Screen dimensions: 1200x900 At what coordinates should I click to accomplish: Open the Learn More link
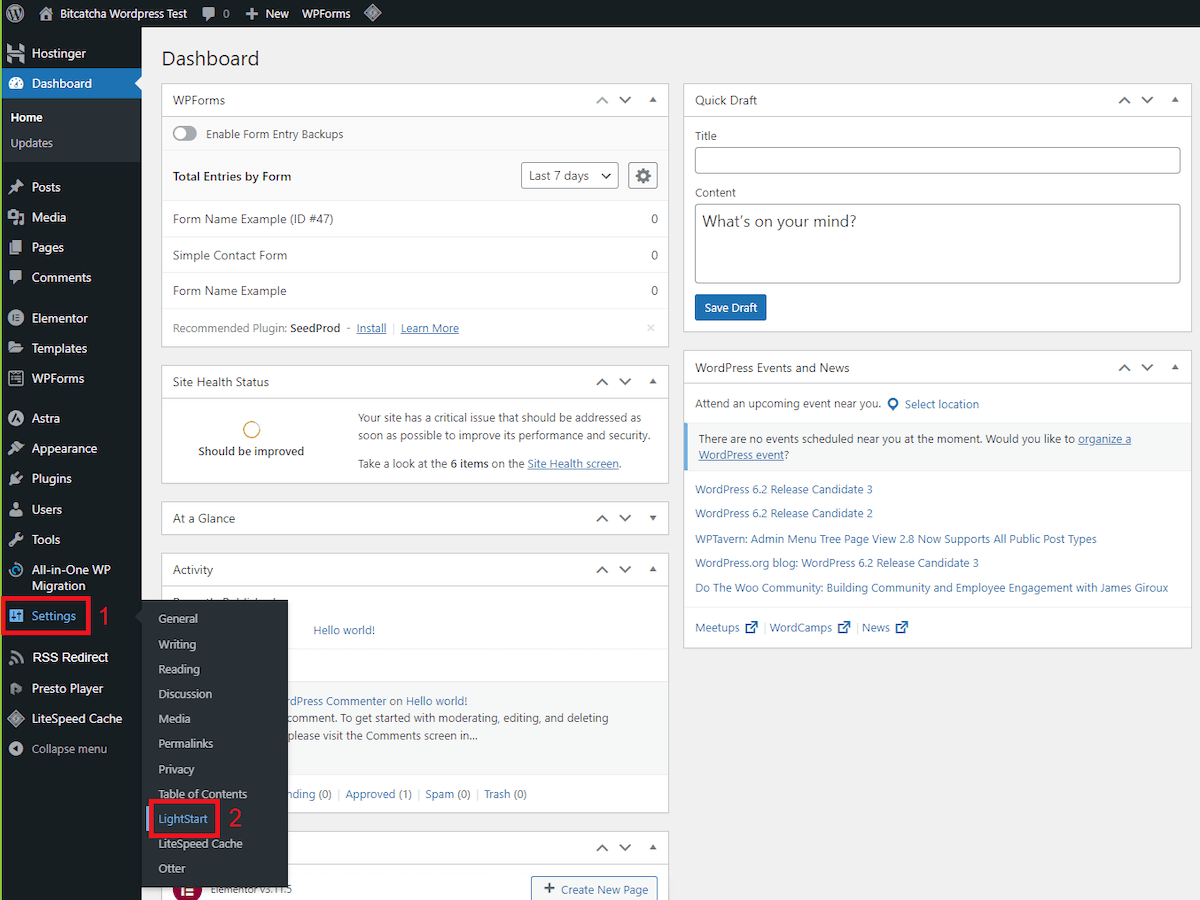[430, 328]
